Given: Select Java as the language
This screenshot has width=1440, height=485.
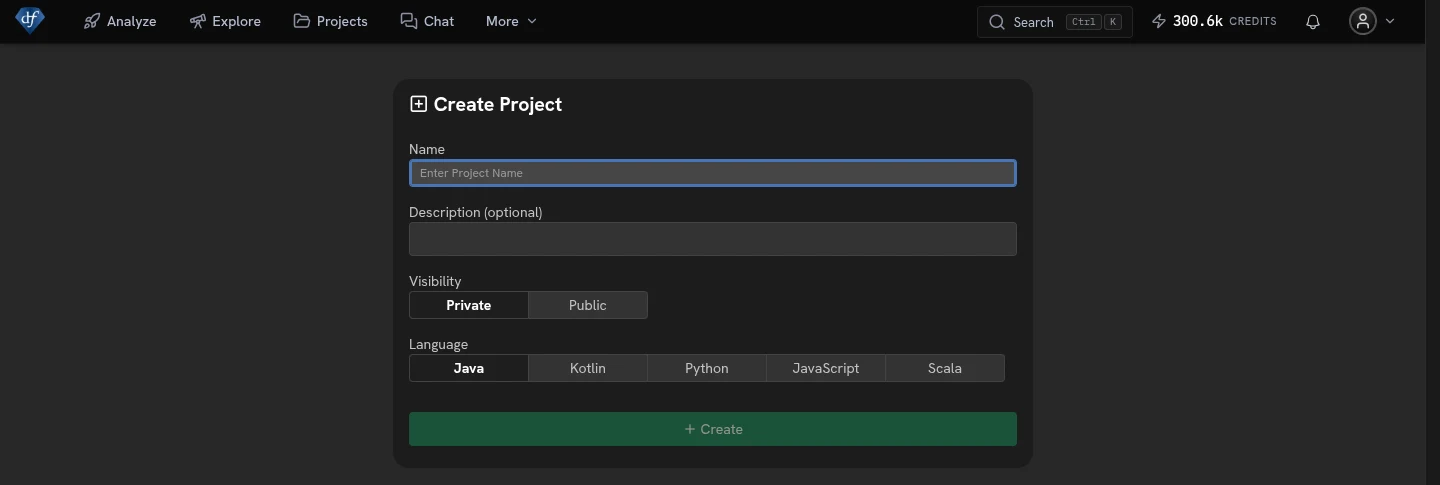Looking at the screenshot, I should 468,368.
